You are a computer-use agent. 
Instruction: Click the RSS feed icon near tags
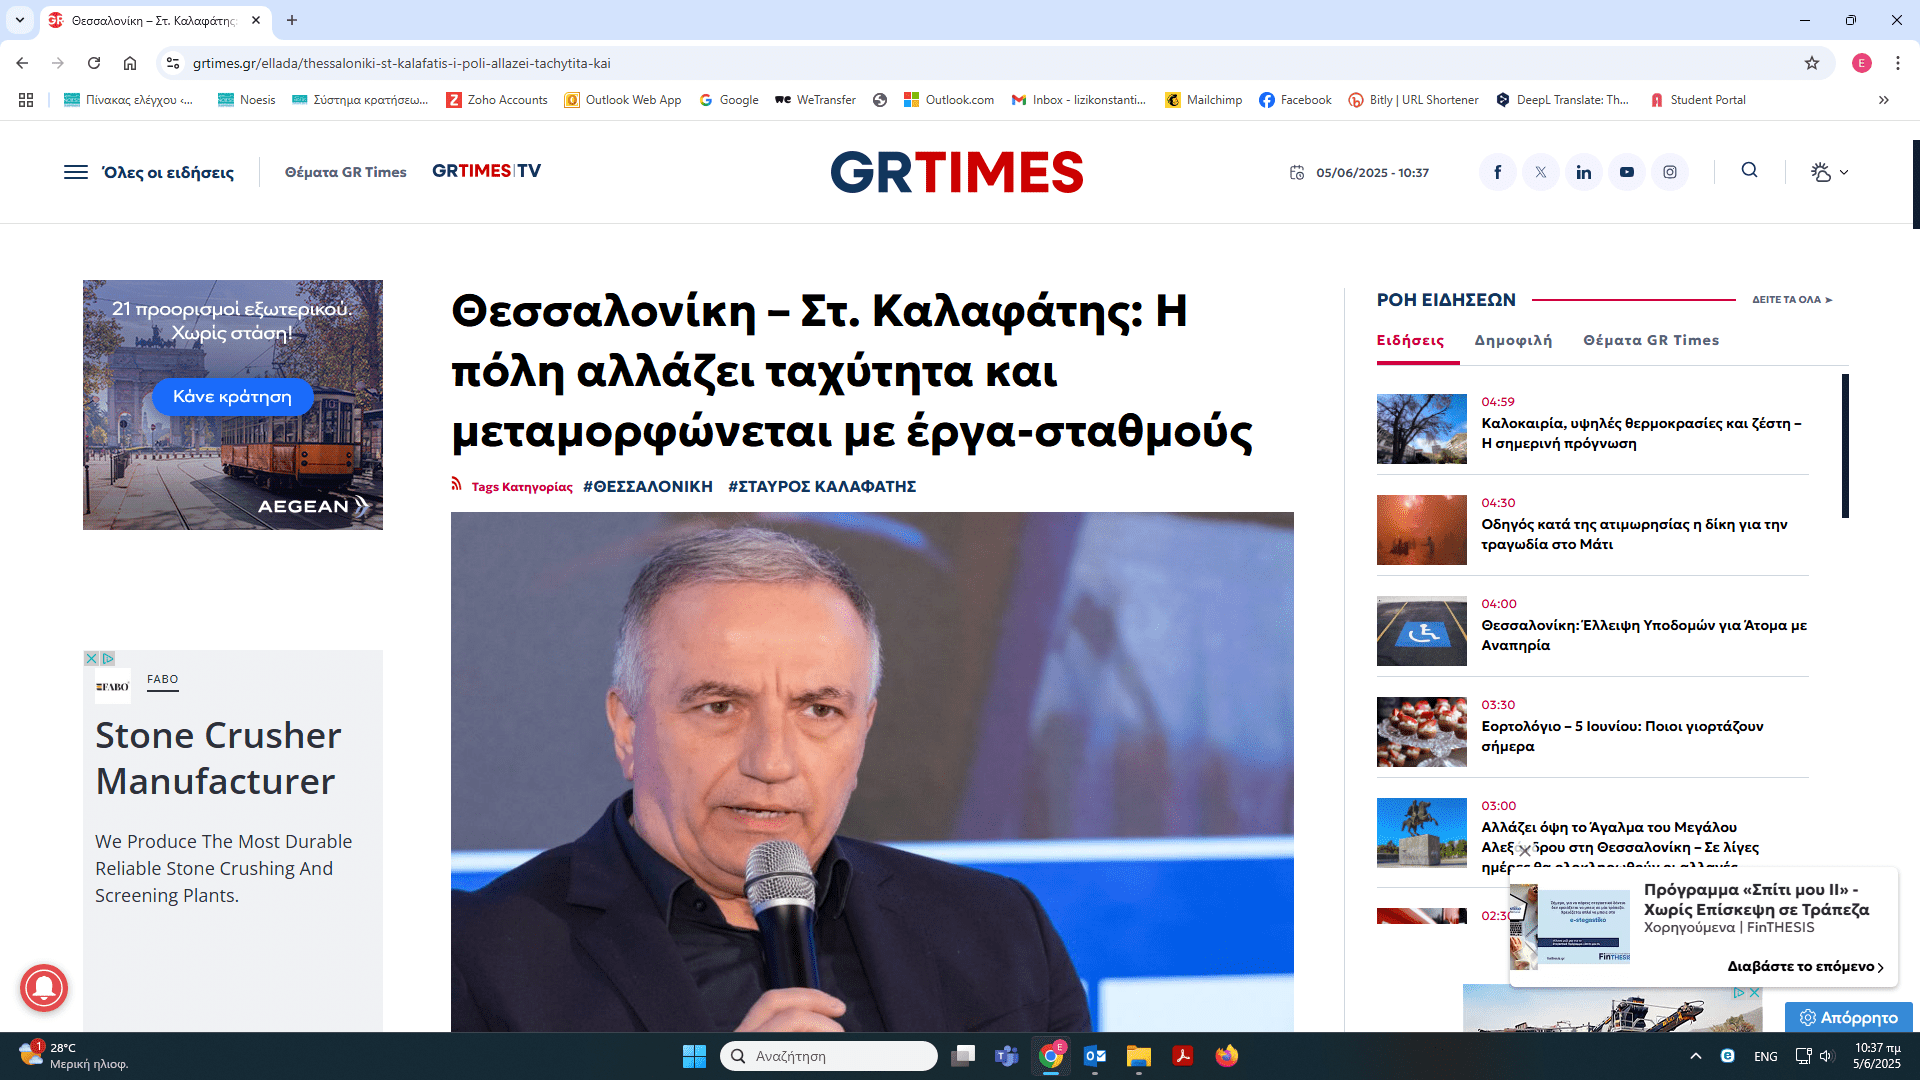click(456, 484)
